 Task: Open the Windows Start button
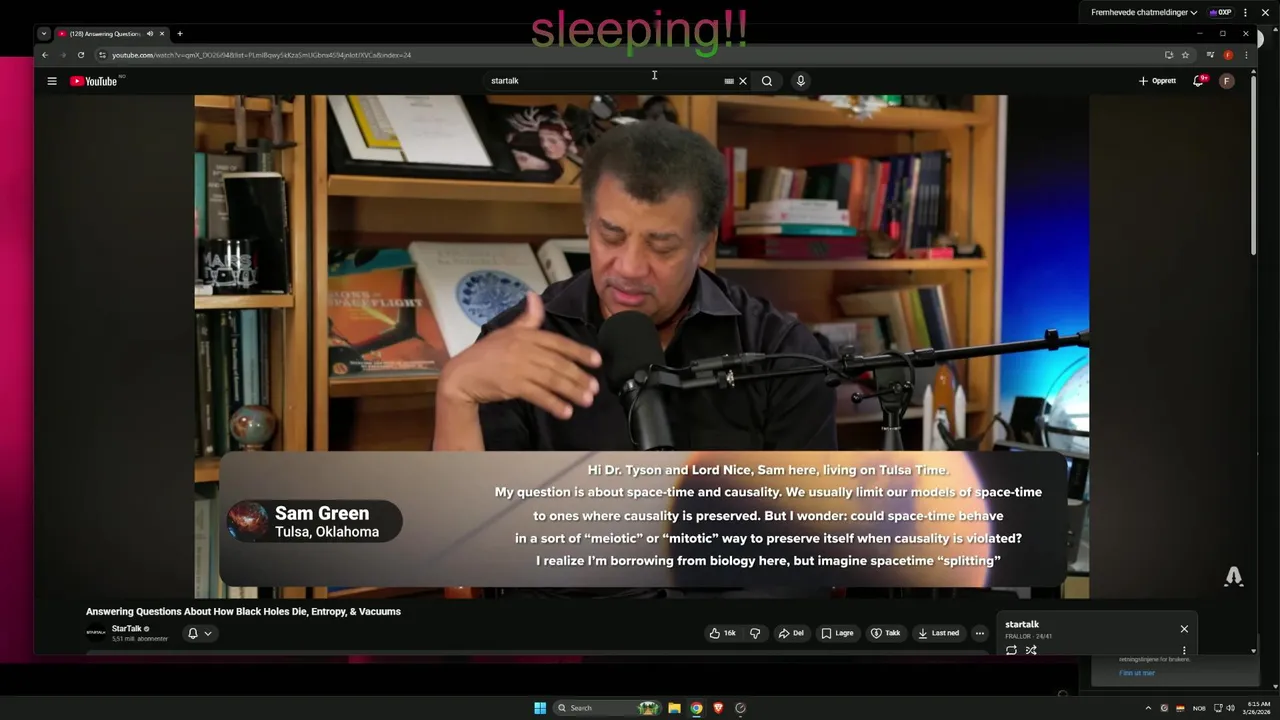pyautogui.click(x=540, y=708)
